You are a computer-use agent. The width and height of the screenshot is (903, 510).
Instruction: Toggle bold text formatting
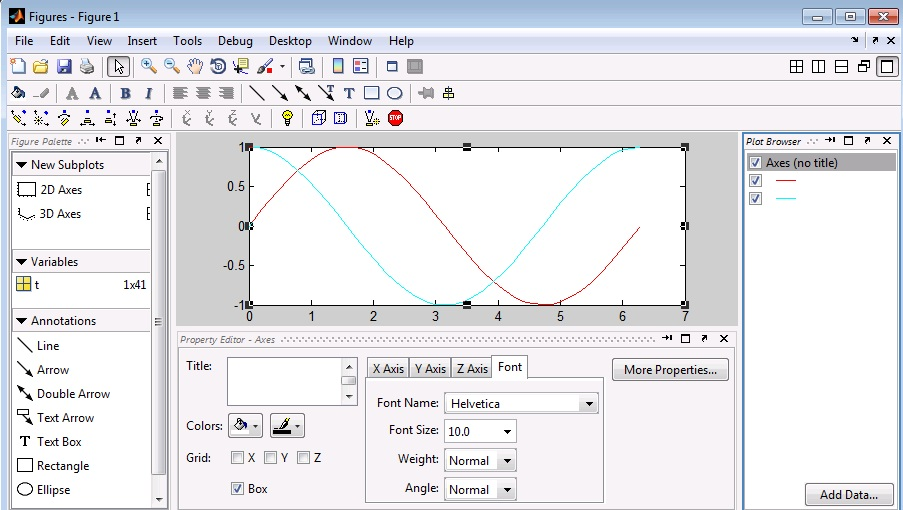125,93
